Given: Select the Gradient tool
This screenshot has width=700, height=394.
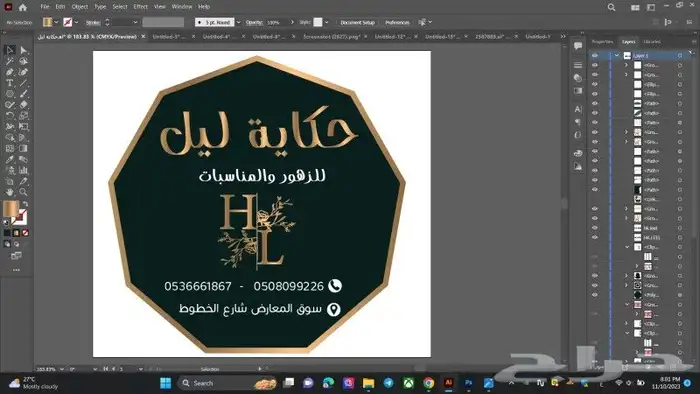Looking at the screenshot, I should (x=23, y=149).
